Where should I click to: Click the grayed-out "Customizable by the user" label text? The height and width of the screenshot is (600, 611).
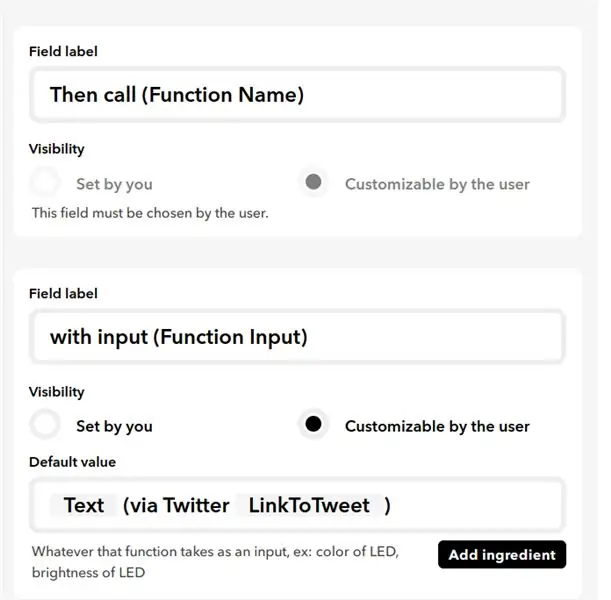click(437, 184)
